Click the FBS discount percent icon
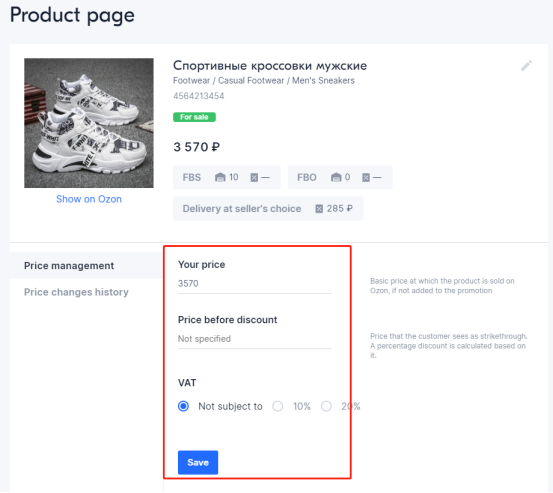The width and height of the screenshot is (553, 493). [x=254, y=177]
